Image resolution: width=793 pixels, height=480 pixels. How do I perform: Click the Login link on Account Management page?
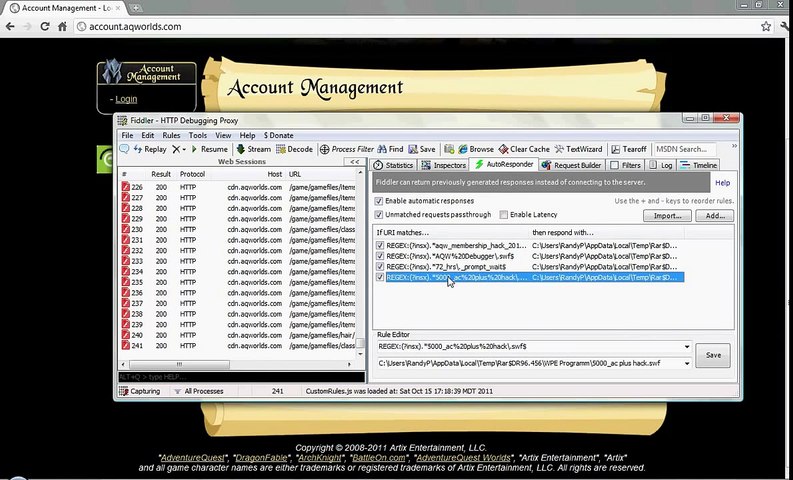pyautogui.click(x=126, y=99)
